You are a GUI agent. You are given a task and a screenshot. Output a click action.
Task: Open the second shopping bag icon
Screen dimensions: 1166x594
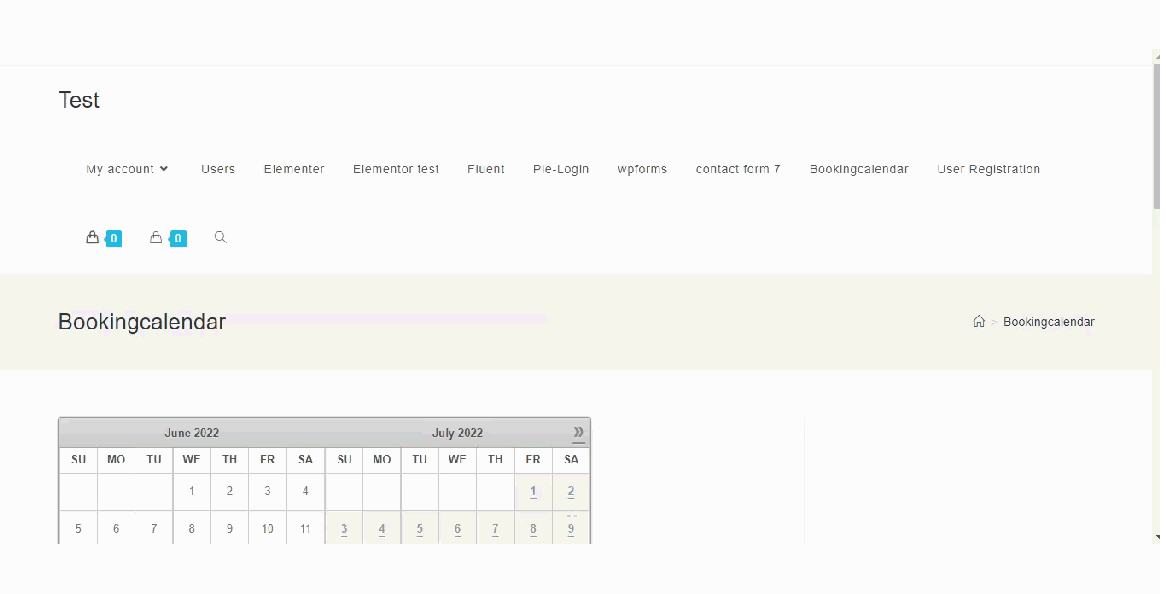(x=156, y=237)
